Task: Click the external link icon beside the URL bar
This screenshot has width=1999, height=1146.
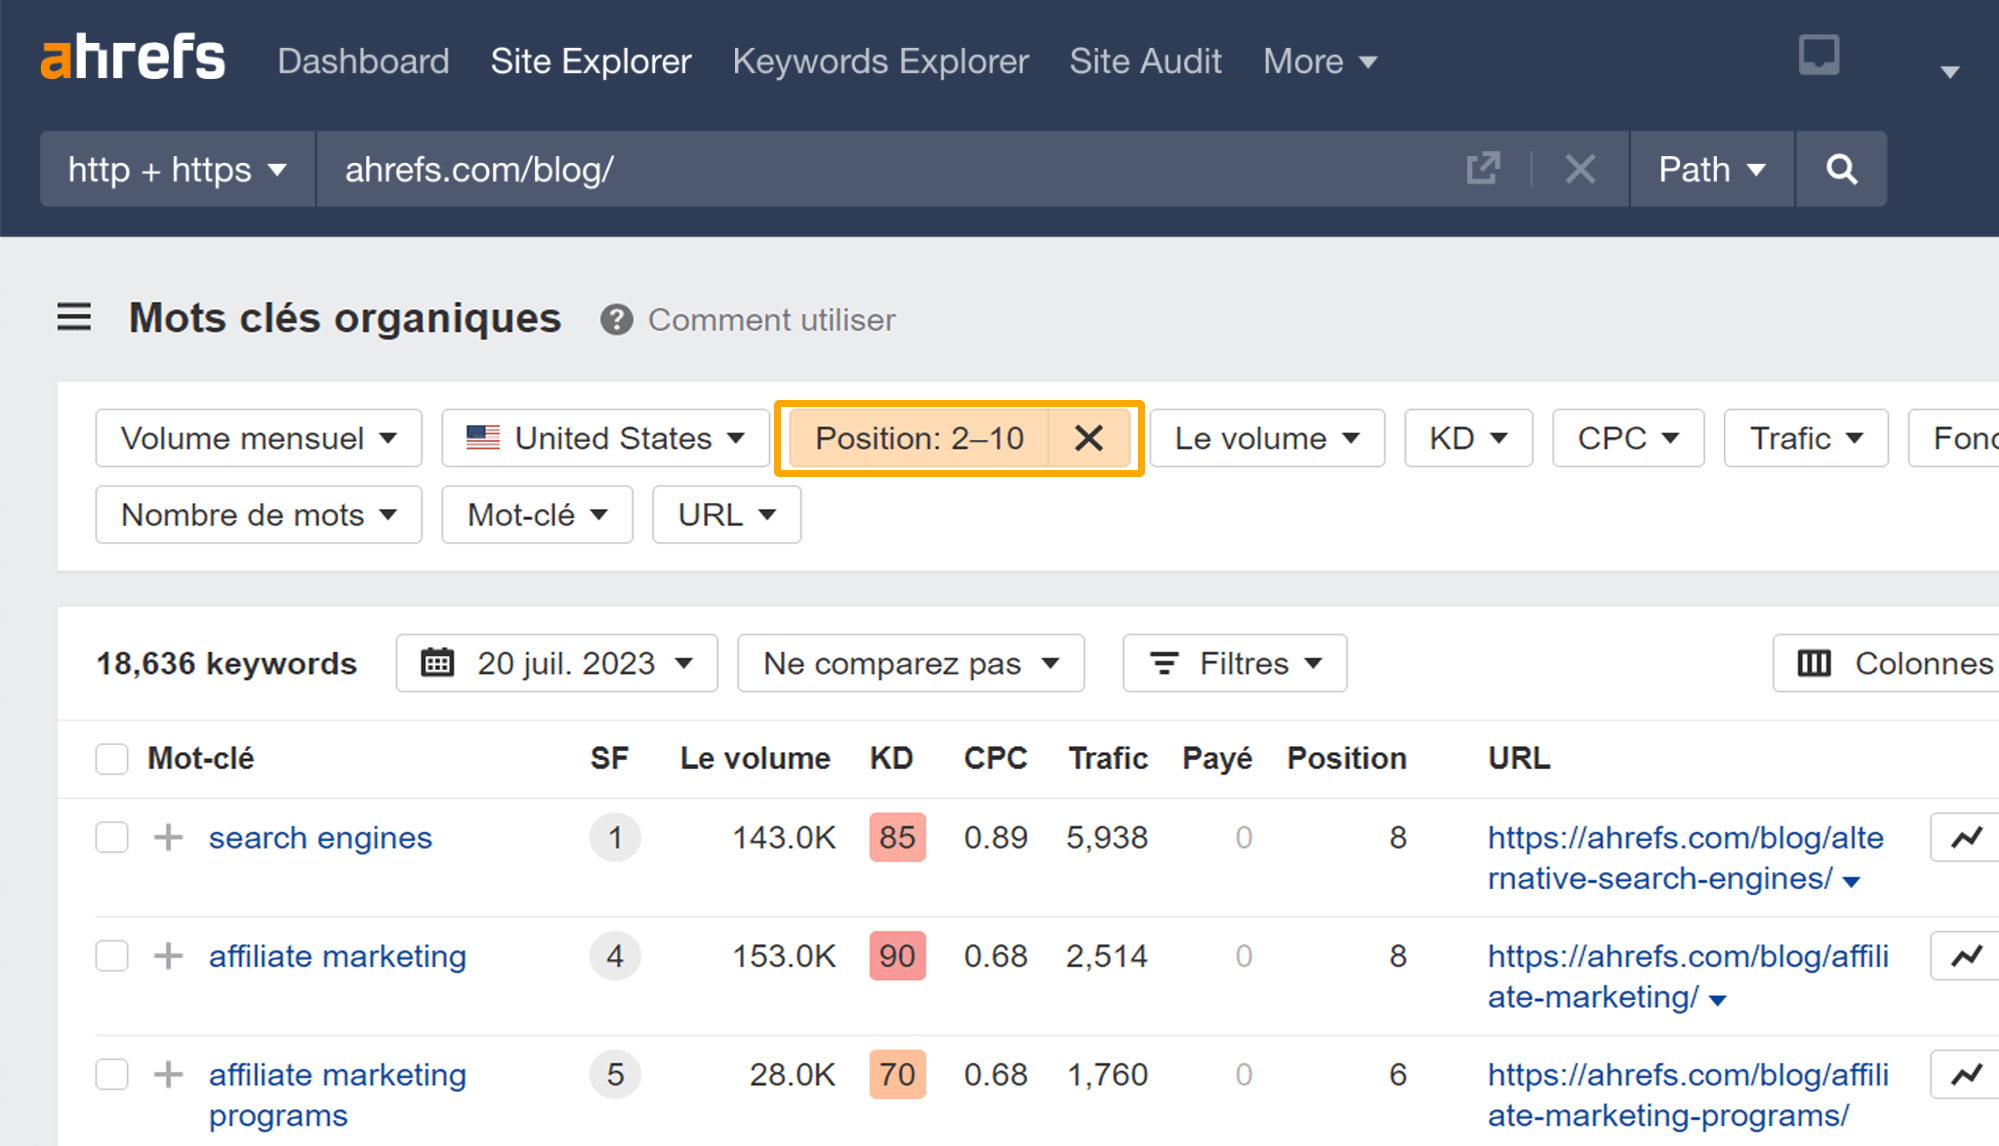Action: [x=1484, y=169]
